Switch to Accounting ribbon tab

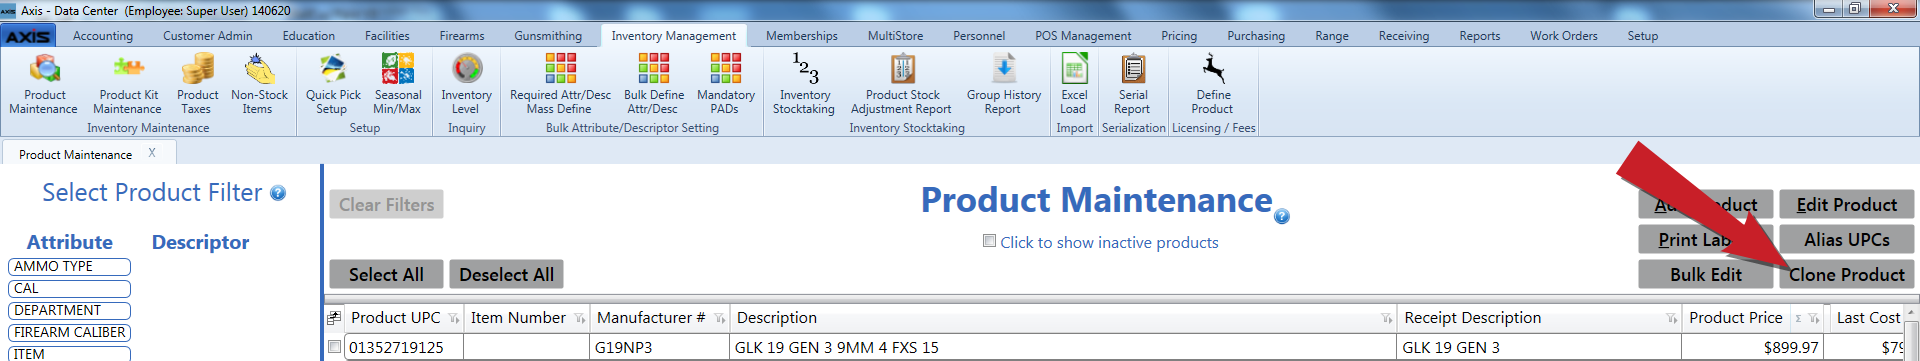(x=103, y=36)
